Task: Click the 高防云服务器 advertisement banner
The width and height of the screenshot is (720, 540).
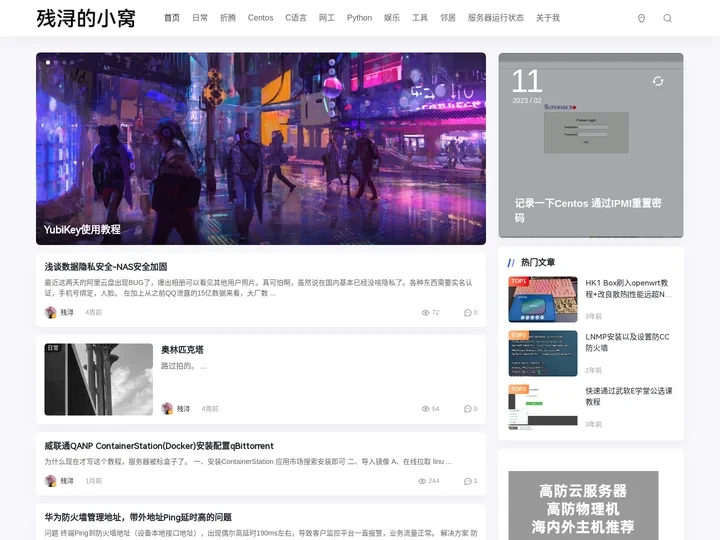Action: 583,506
